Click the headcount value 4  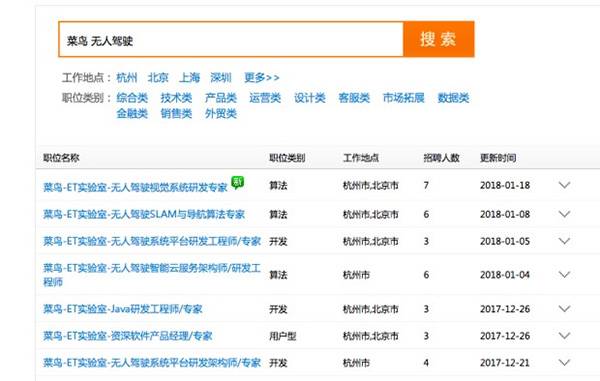click(426, 363)
